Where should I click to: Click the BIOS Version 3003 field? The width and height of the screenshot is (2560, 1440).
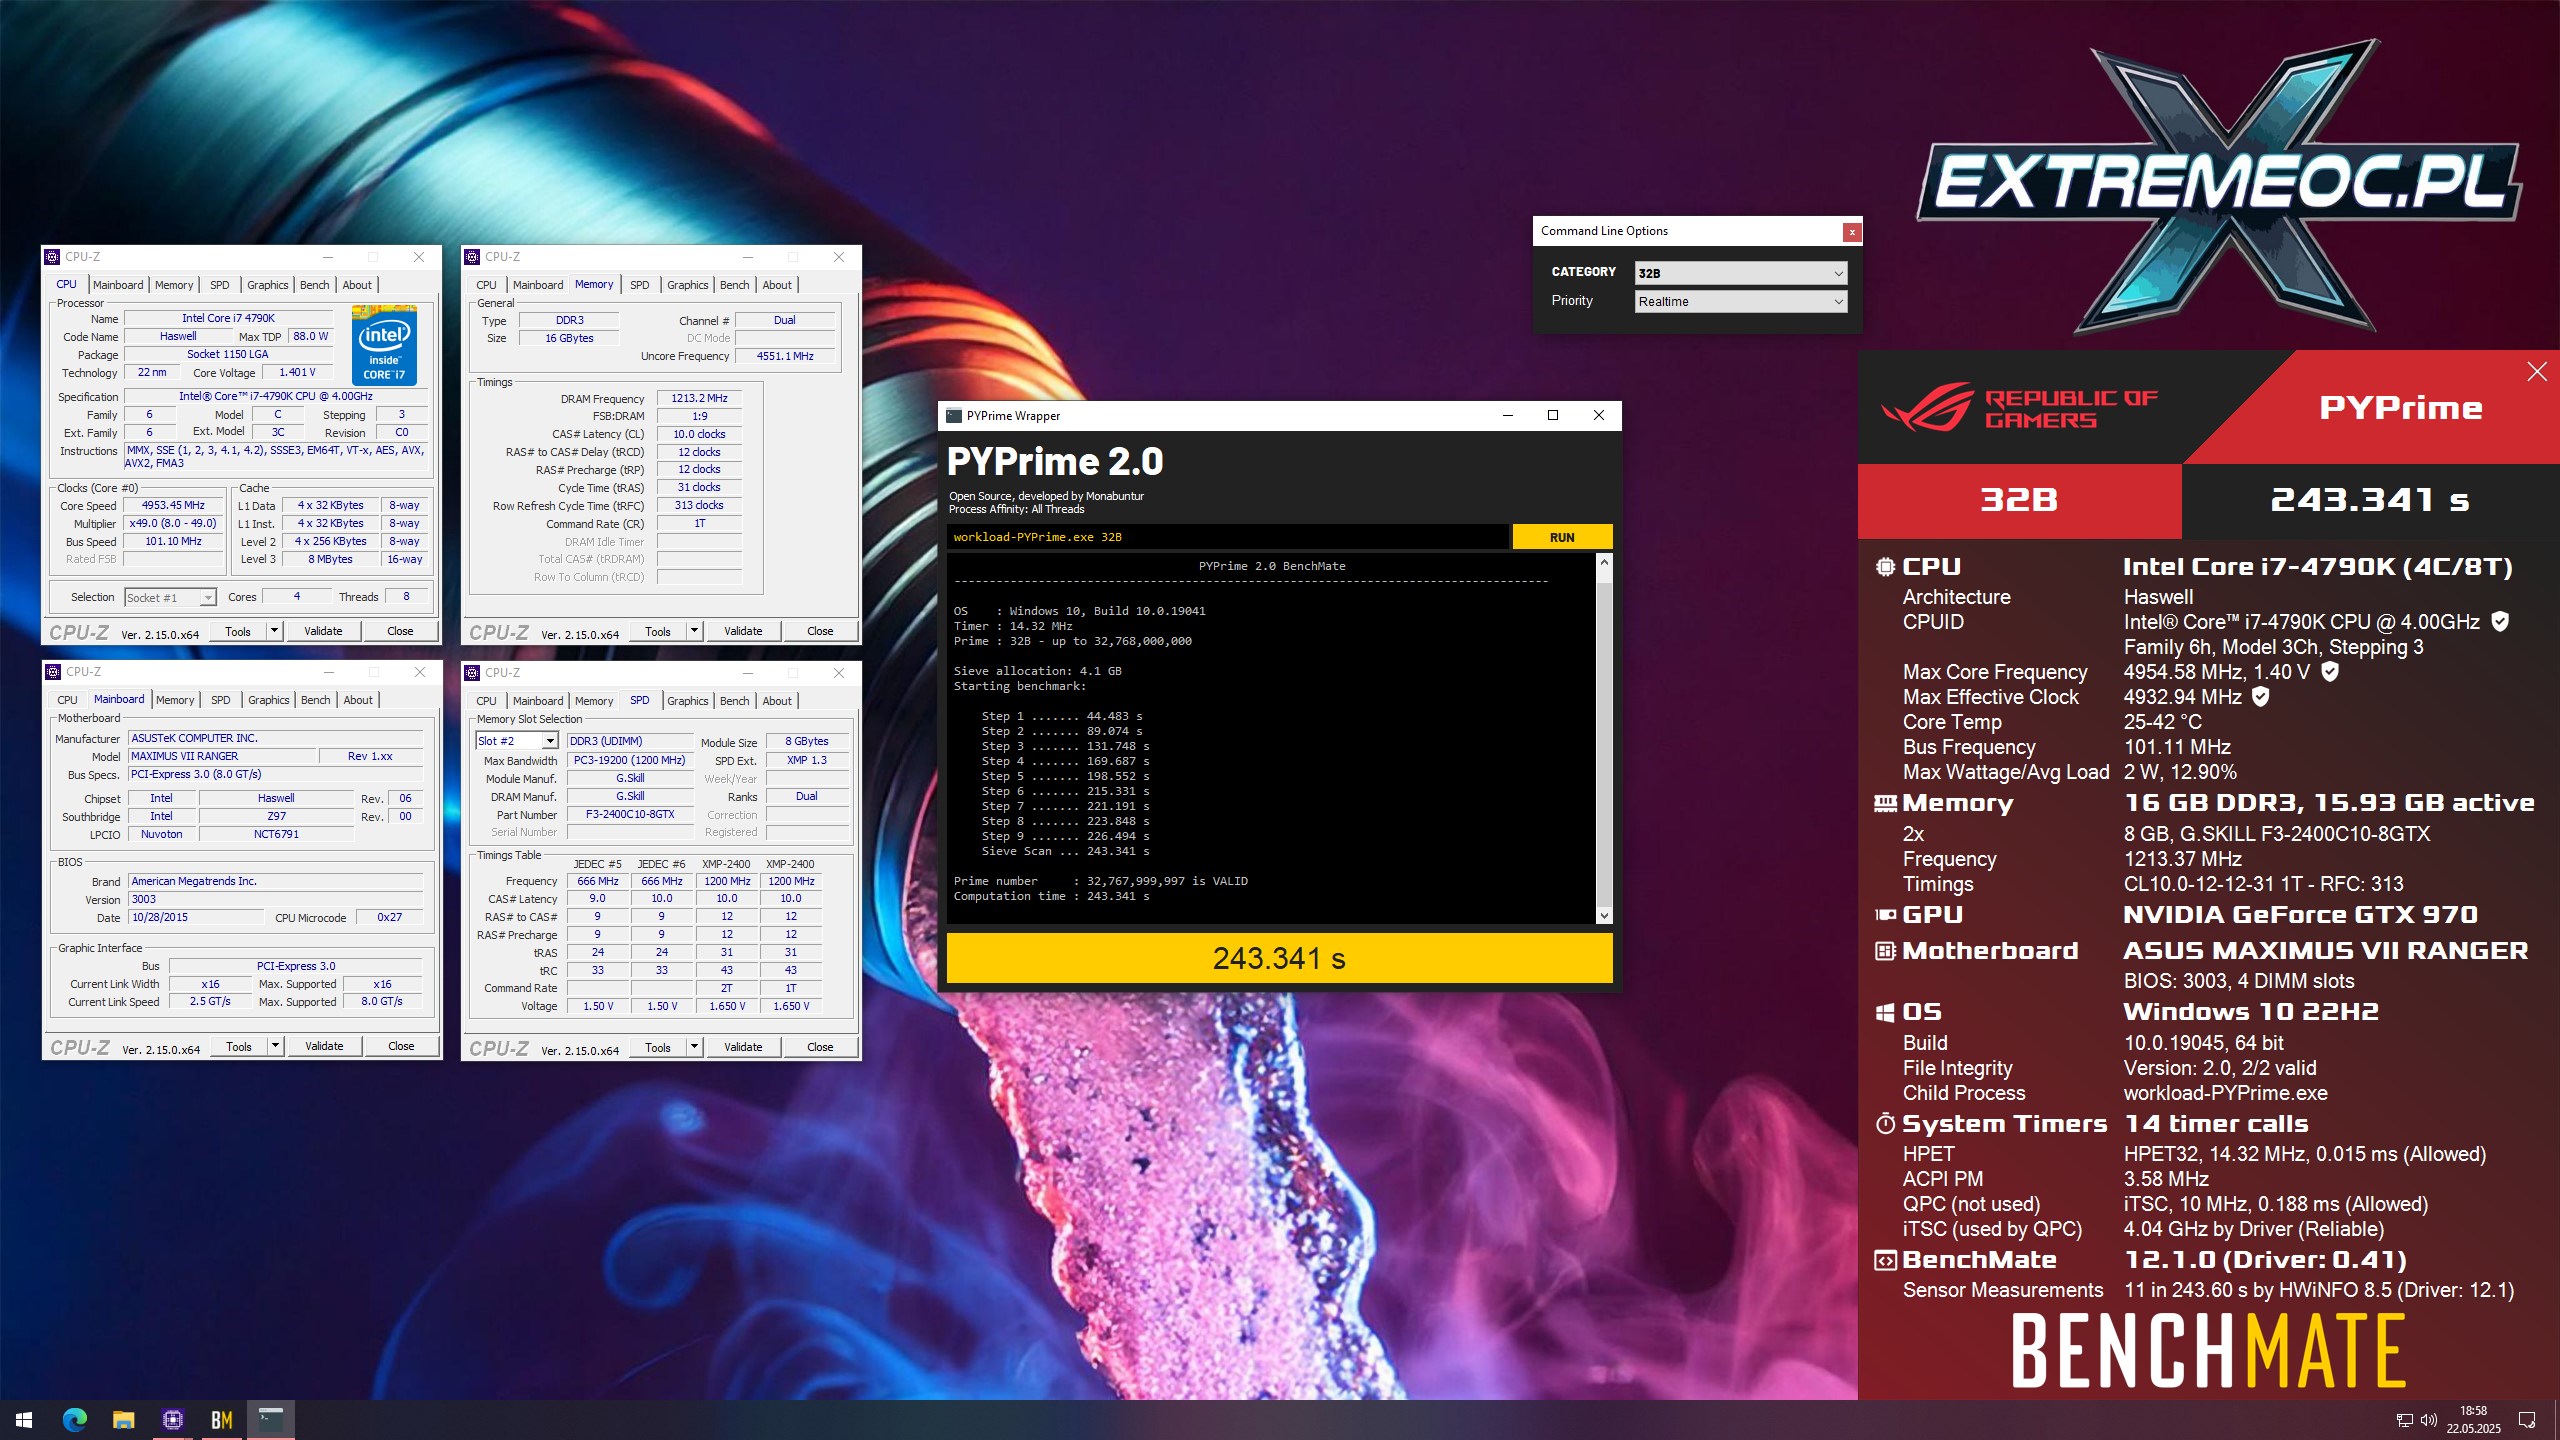(x=276, y=899)
